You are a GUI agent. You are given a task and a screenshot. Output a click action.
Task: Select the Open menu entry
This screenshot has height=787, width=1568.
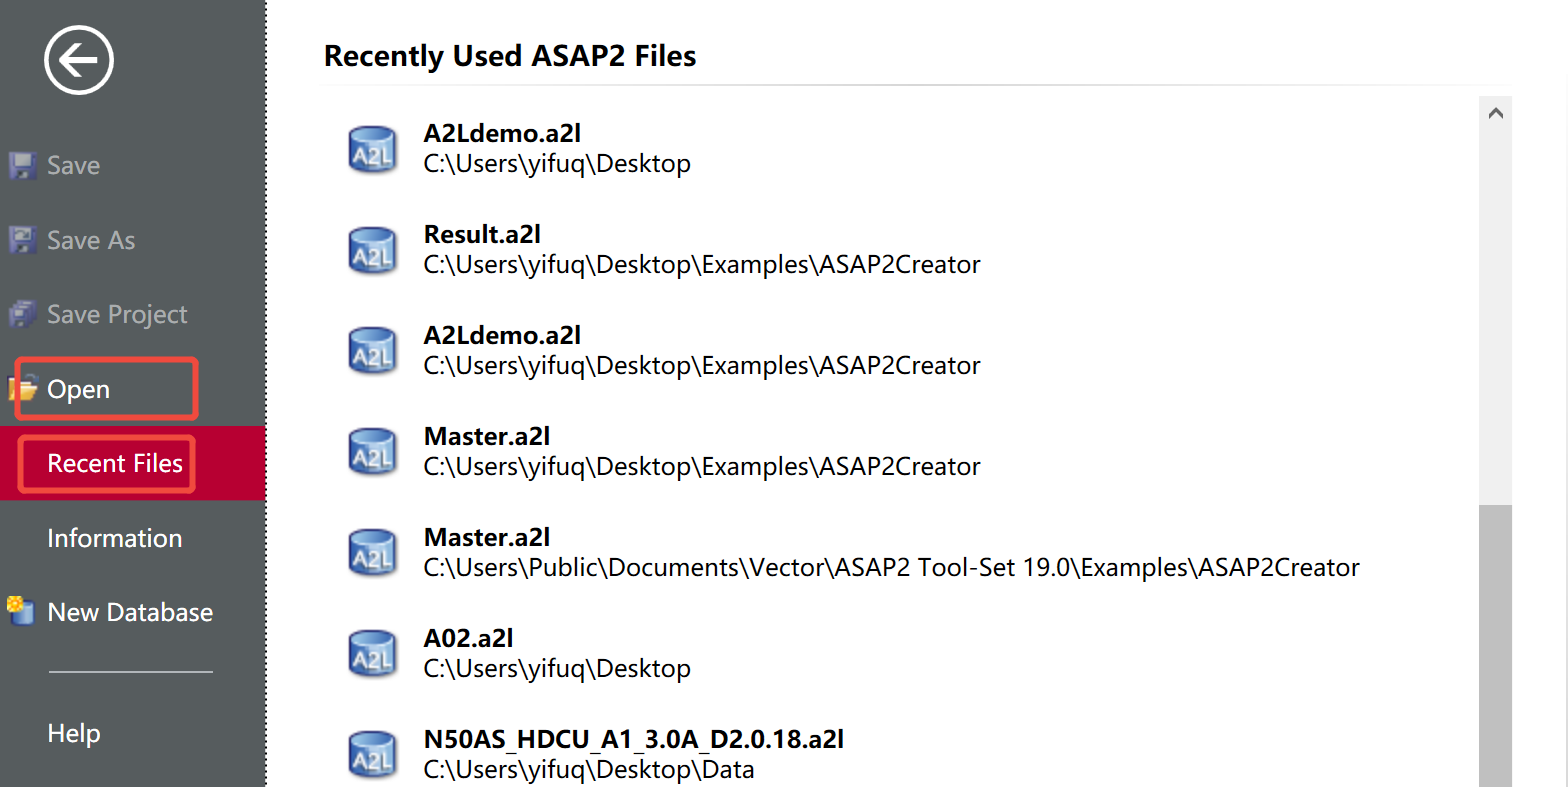(79, 390)
